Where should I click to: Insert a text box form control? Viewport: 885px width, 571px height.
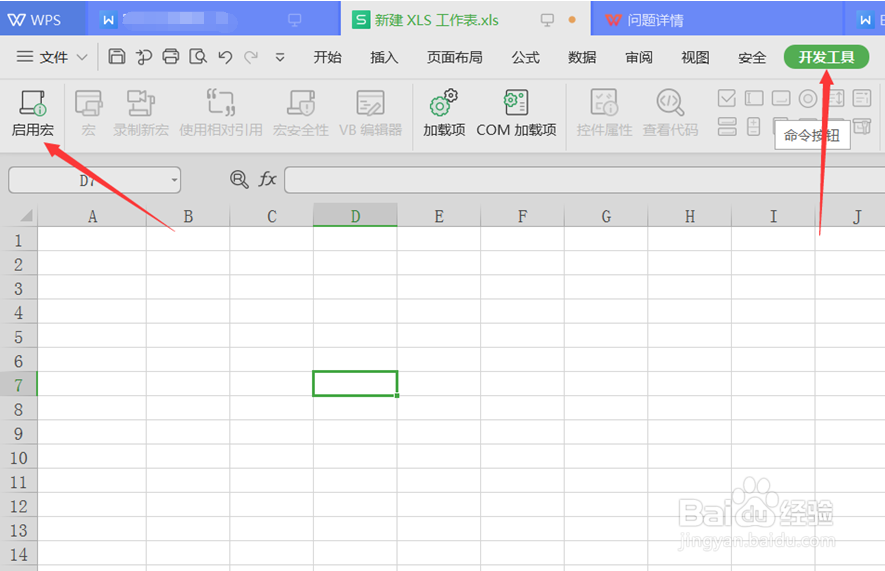[x=754, y=98]
